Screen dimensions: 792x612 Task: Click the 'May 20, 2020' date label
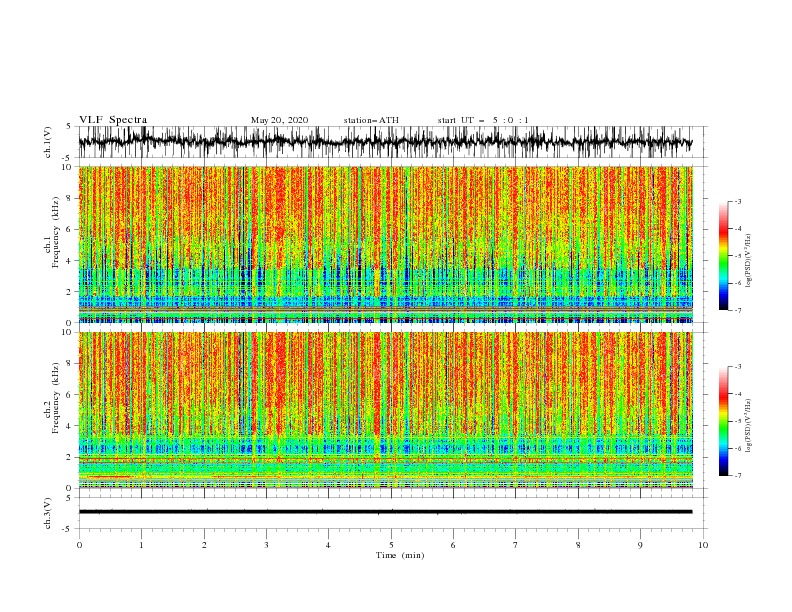click(279, 120)
